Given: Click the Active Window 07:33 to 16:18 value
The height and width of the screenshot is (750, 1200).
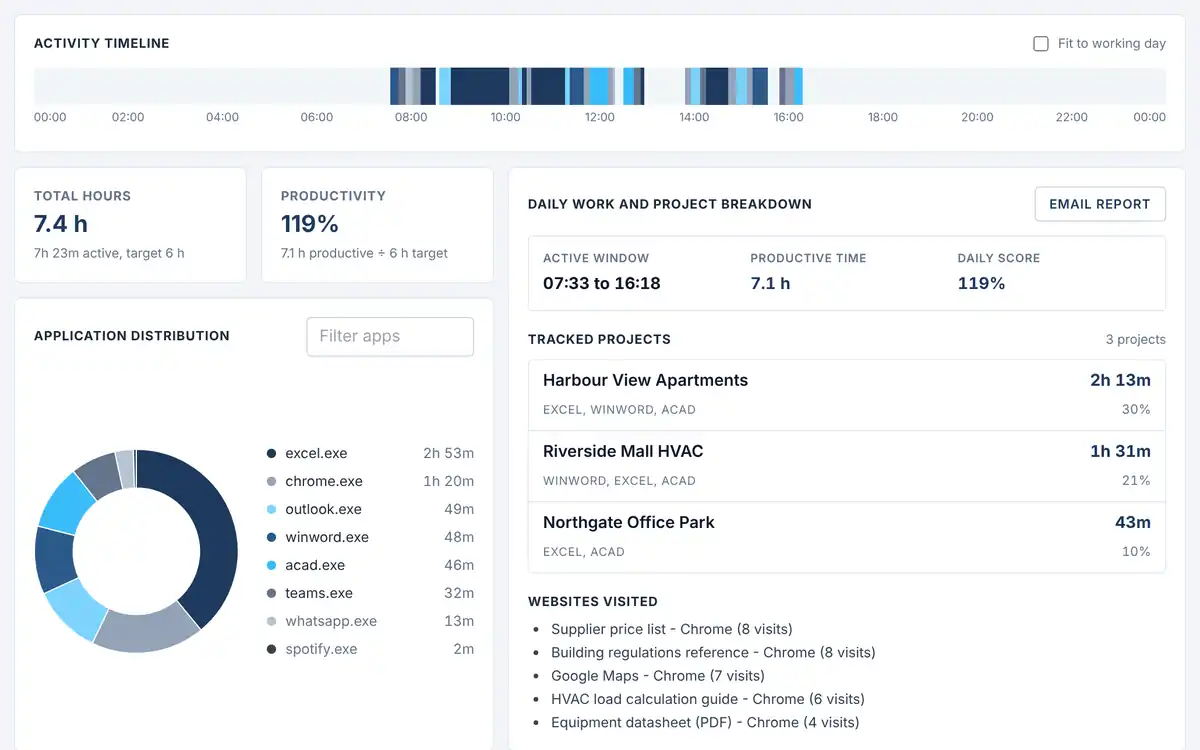Looking at the screenshot, I should (602, 283).
